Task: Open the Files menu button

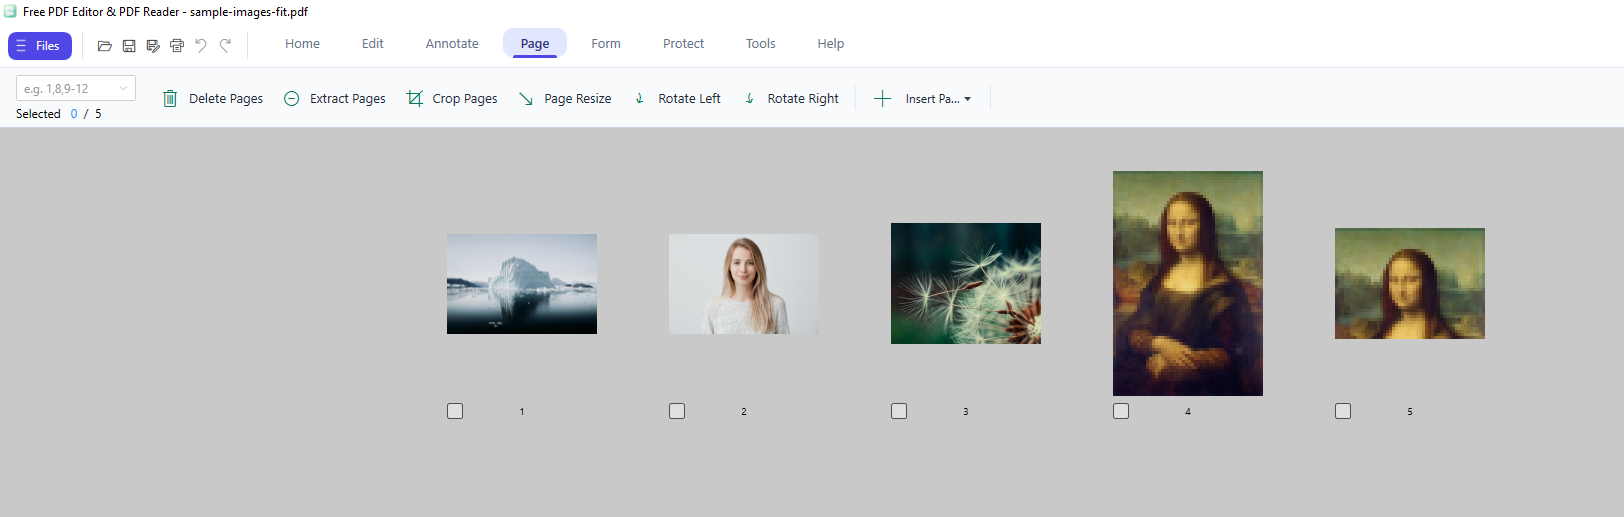Action: click(x=40, y=46)
